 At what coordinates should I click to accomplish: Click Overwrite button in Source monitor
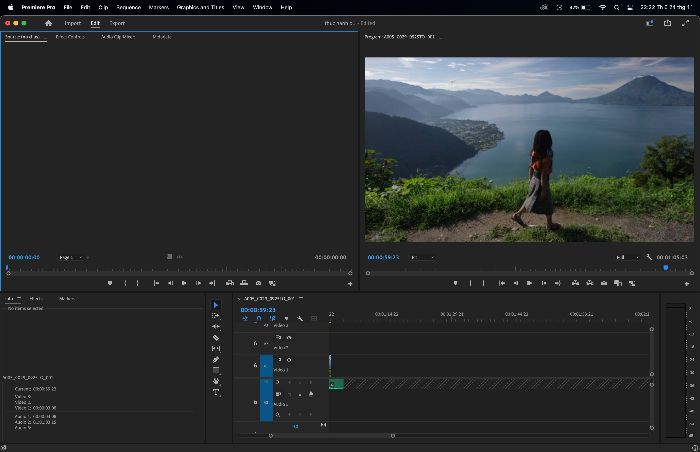244,283
